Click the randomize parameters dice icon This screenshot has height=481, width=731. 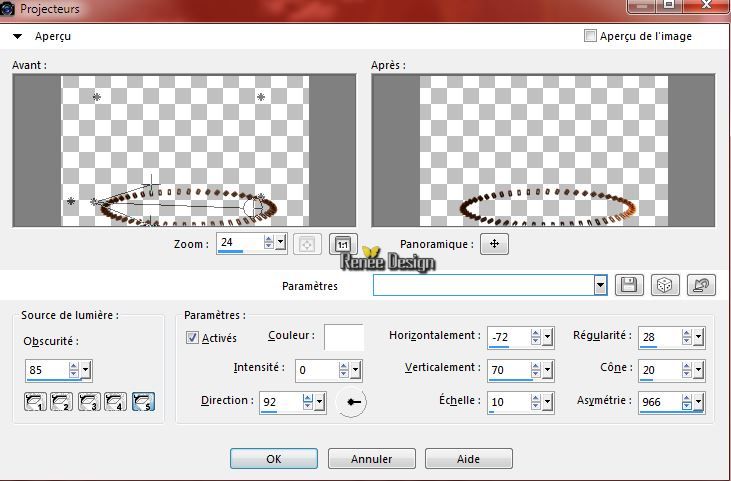665,285
